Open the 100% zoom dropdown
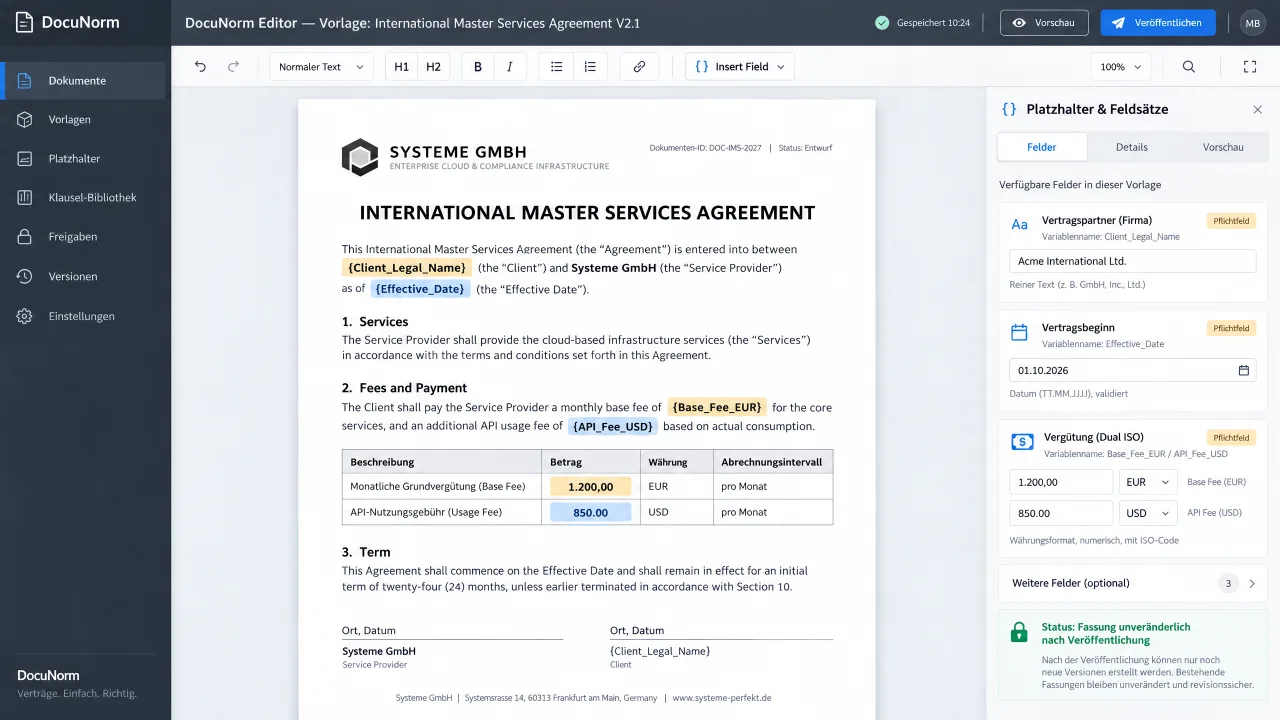Screen dimensions: 1280x720 coord(1121,67)
